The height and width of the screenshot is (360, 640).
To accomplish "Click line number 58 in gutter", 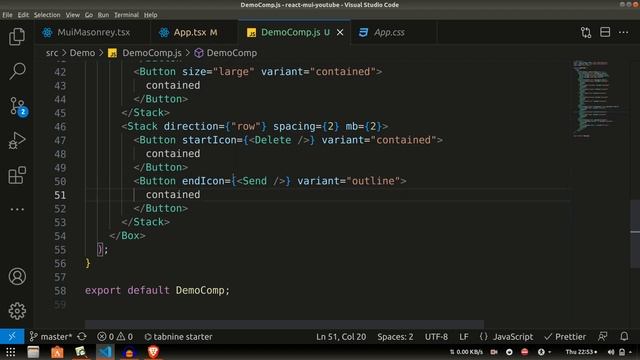I will (60, 291).
